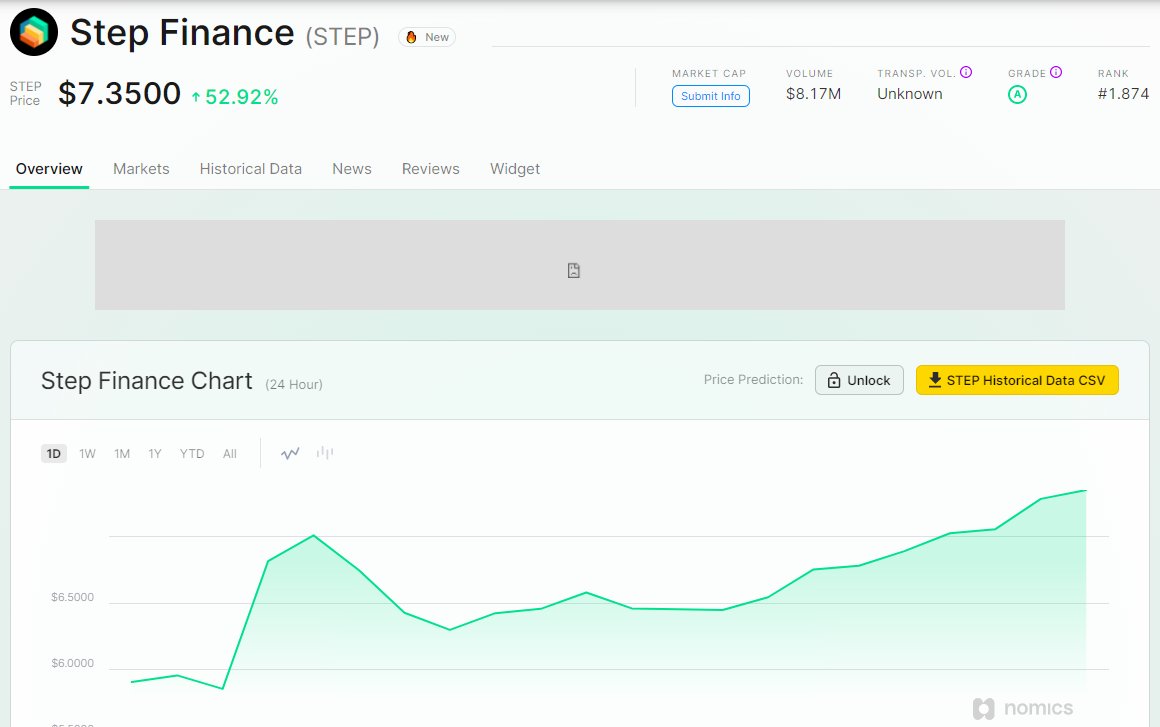Viewport: 1160px width, 727px height.
Task: Open the Widget tab
Action: tap(515, 169)
